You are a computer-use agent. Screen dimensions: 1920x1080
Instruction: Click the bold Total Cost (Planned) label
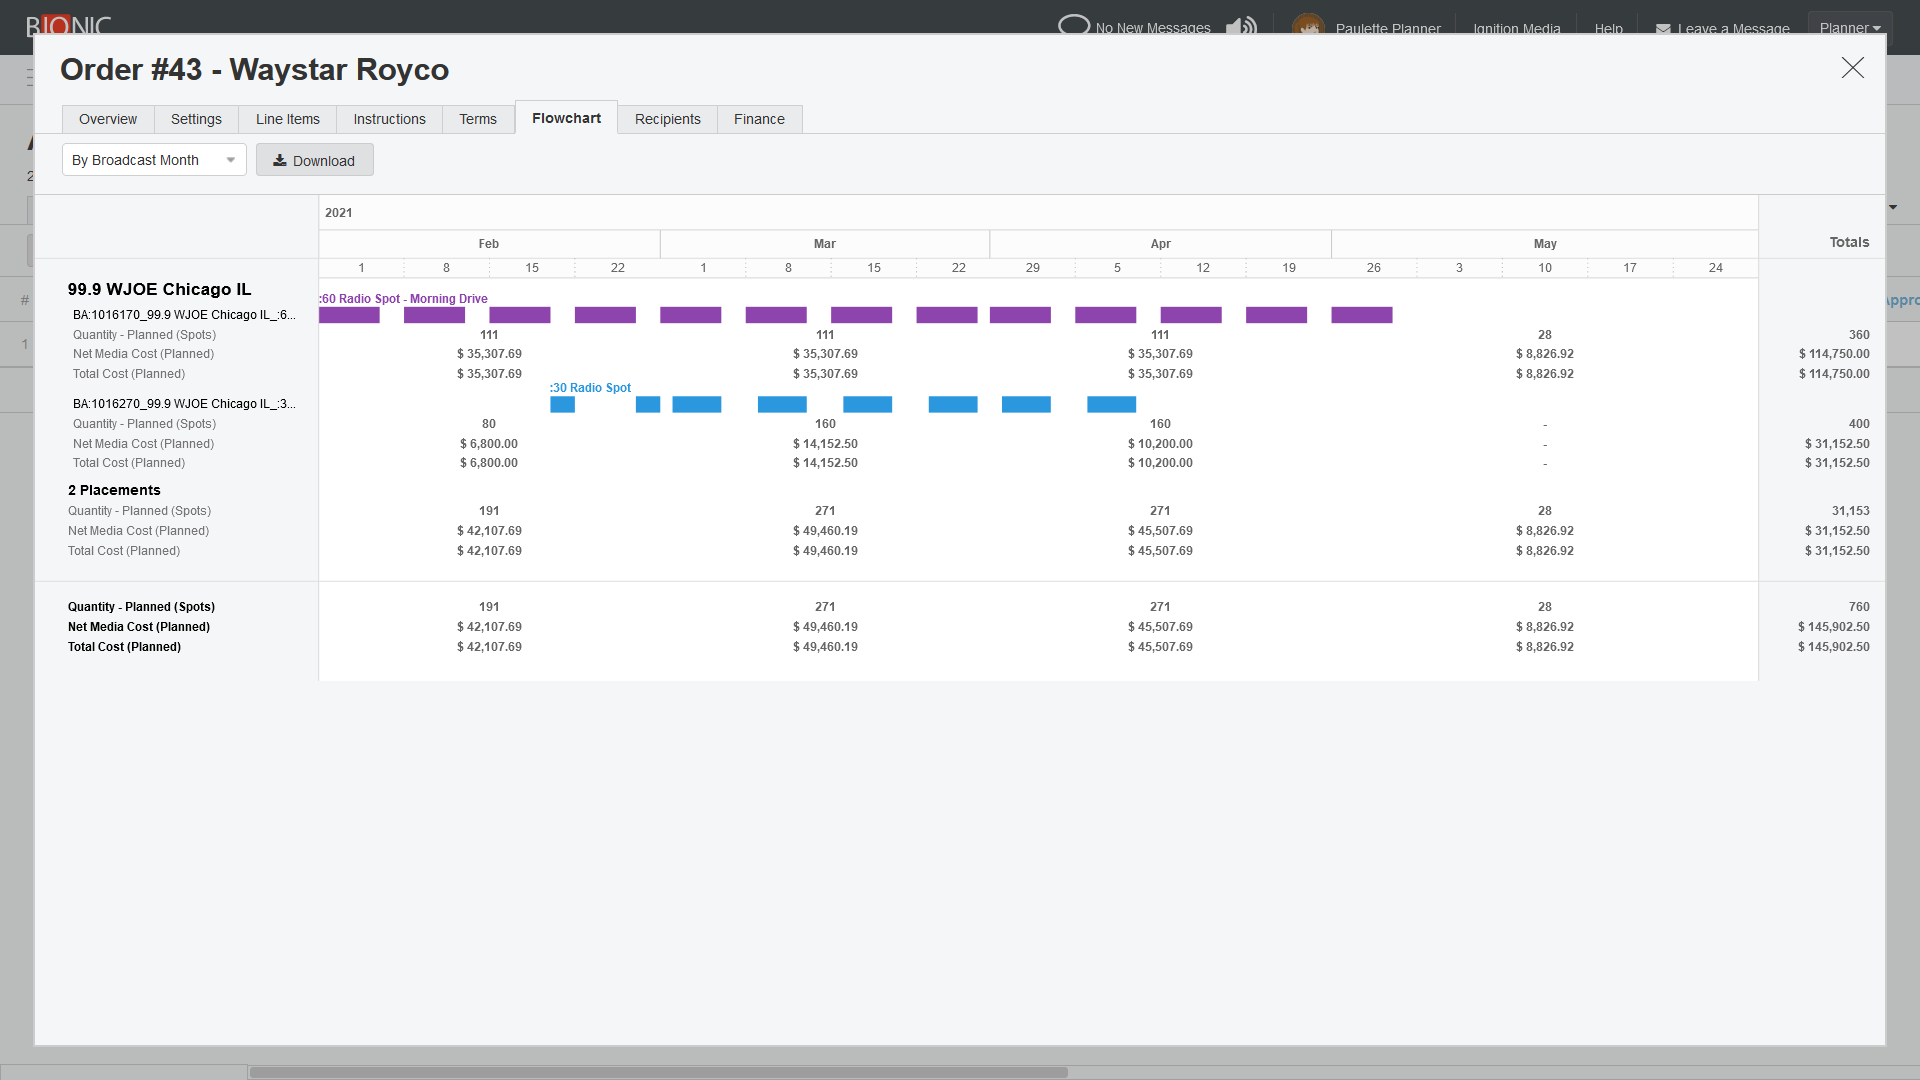[x=124, y=647]
